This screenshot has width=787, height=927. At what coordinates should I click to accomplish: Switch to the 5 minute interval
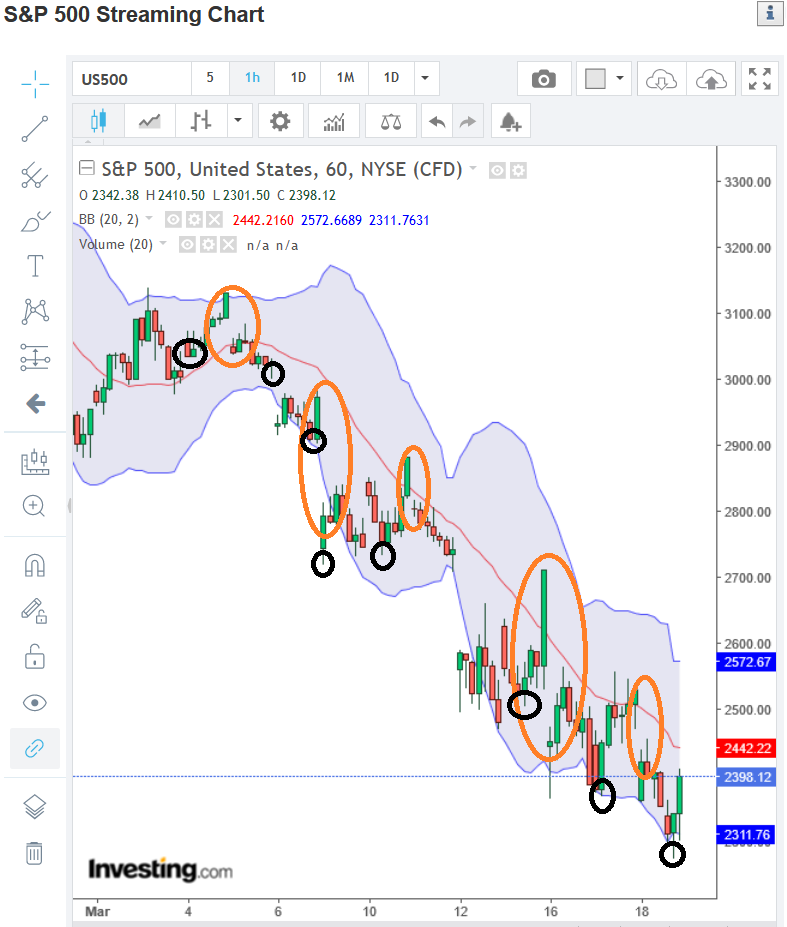pyautogui.click(x=210, y=78)
